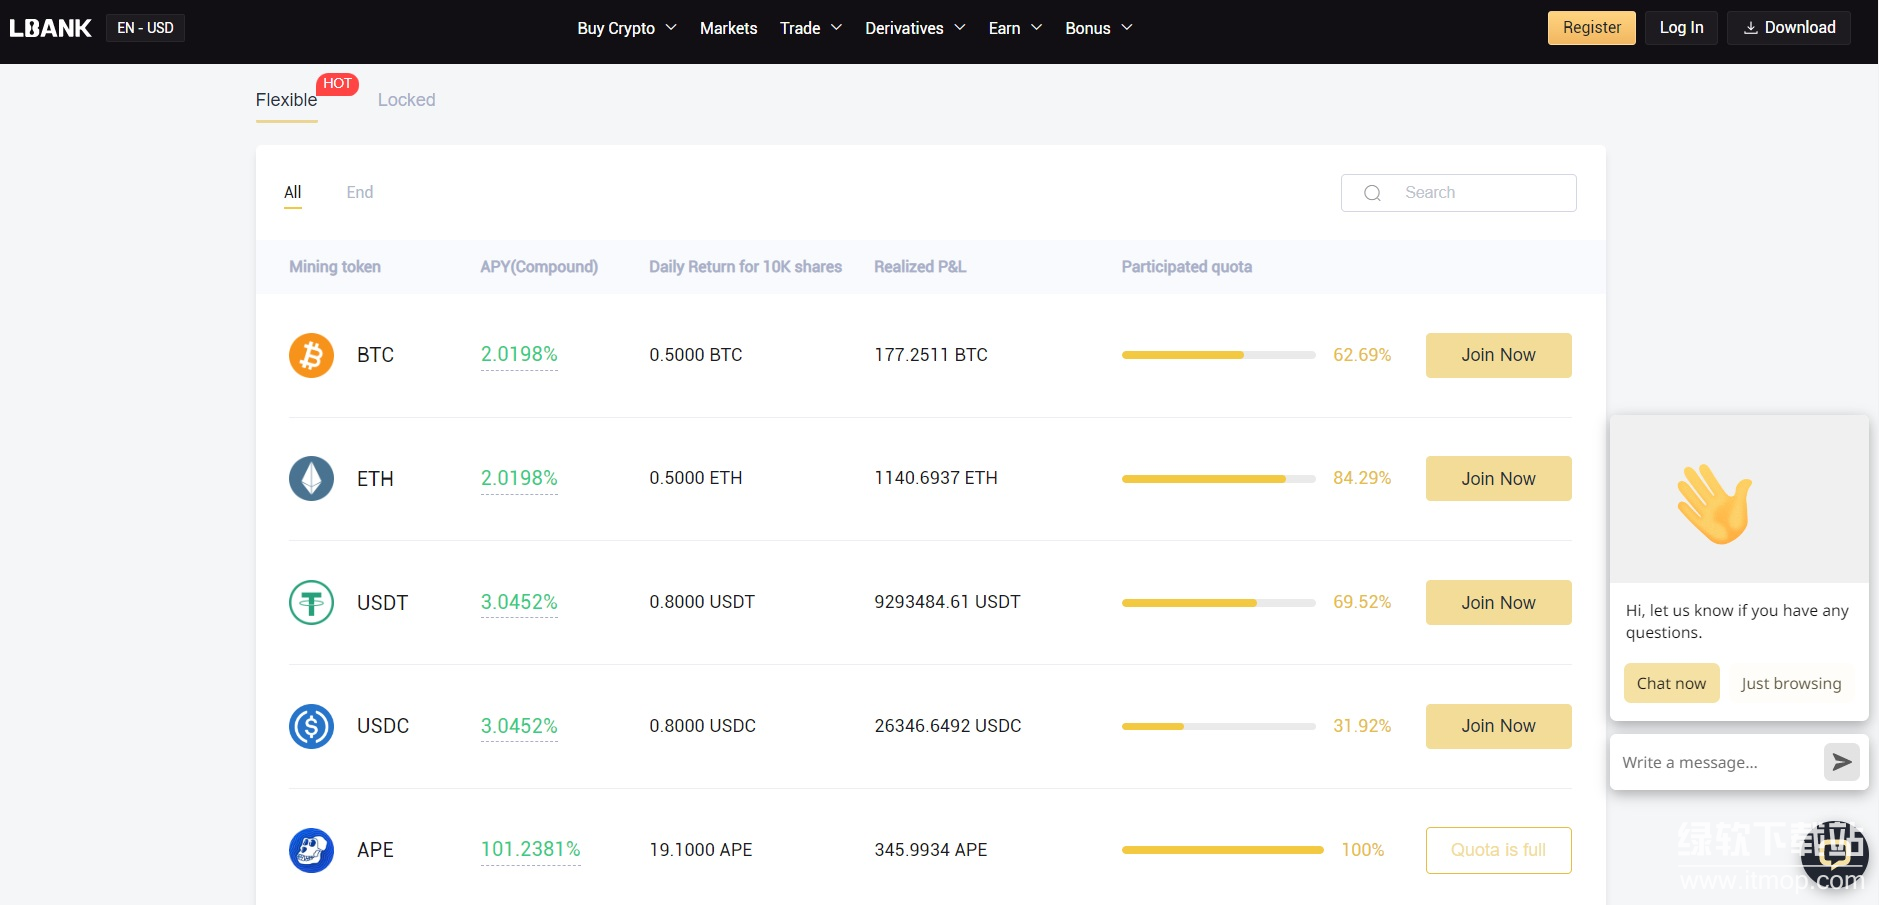
Task: Expand the Derivatives dropdown
Action: (x=914, y=28)
